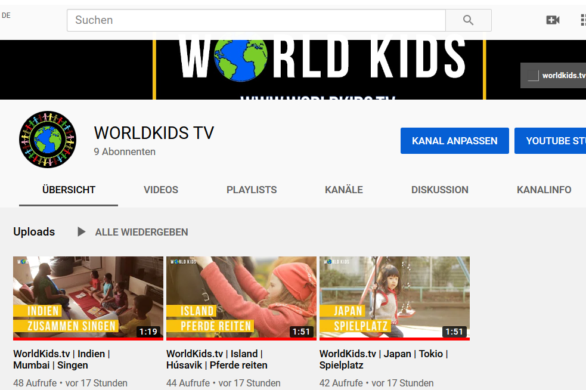
Task: Click the play icon beside Alle Wiedergeben
Action: click(81, 232)
